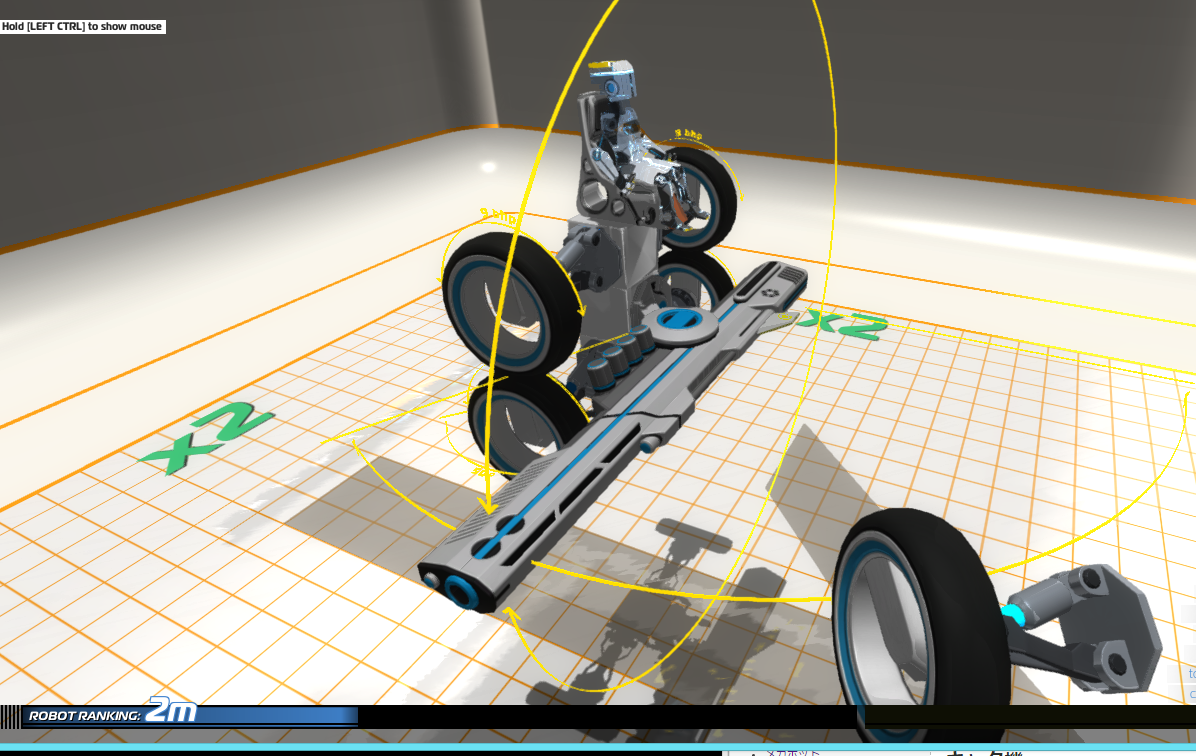The height and width of the screenshot is (756, 1196).
Task: Click the ROBOT RANKING progress bar
Action: pos(190,716)
